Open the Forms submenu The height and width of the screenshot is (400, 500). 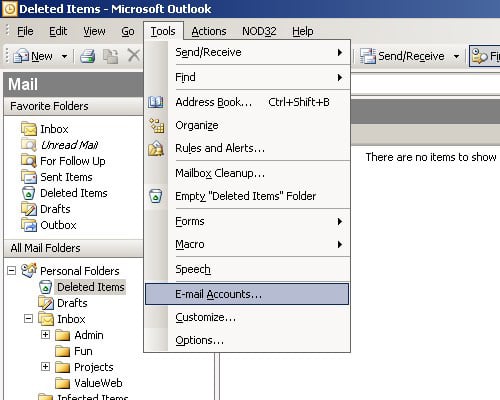tap(247, 221)
